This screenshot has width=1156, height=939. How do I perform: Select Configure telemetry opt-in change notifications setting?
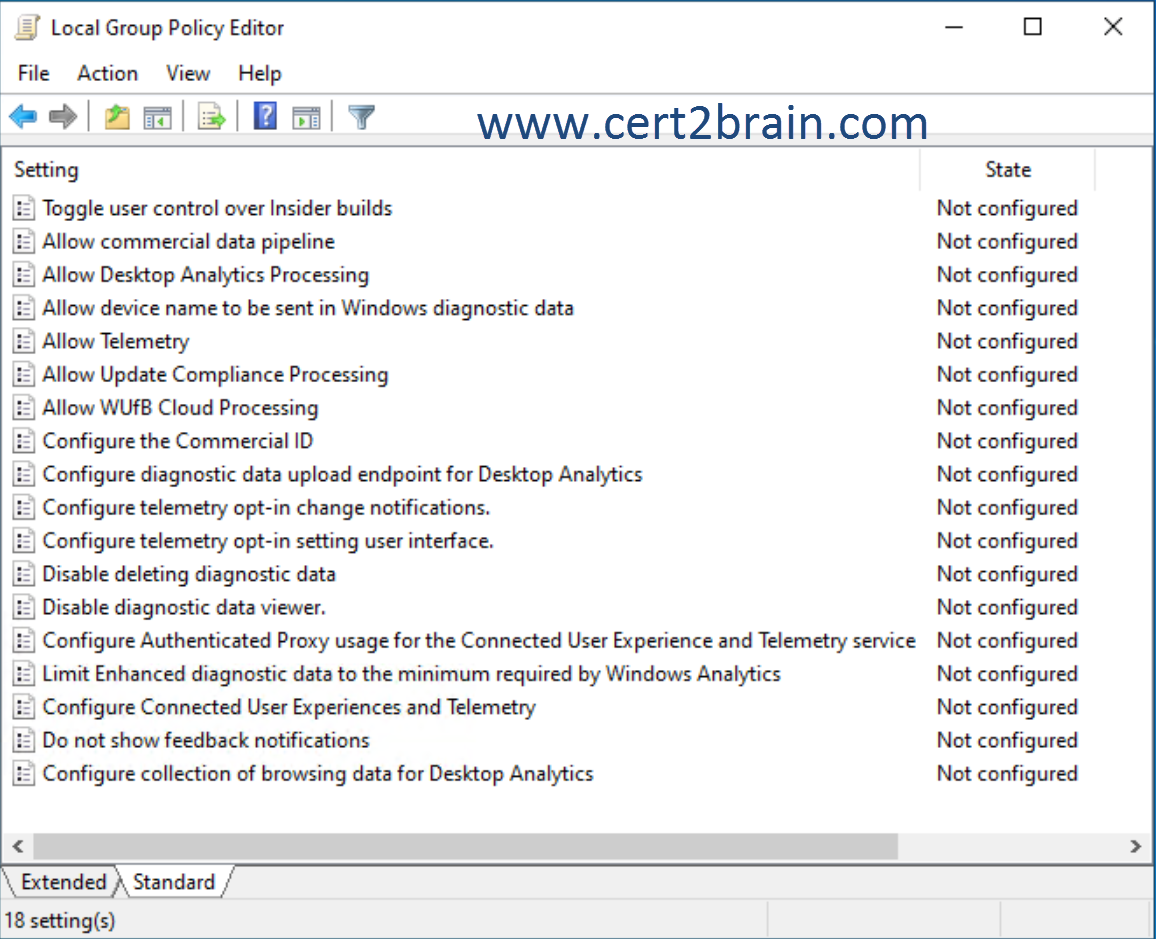point(266,507)
